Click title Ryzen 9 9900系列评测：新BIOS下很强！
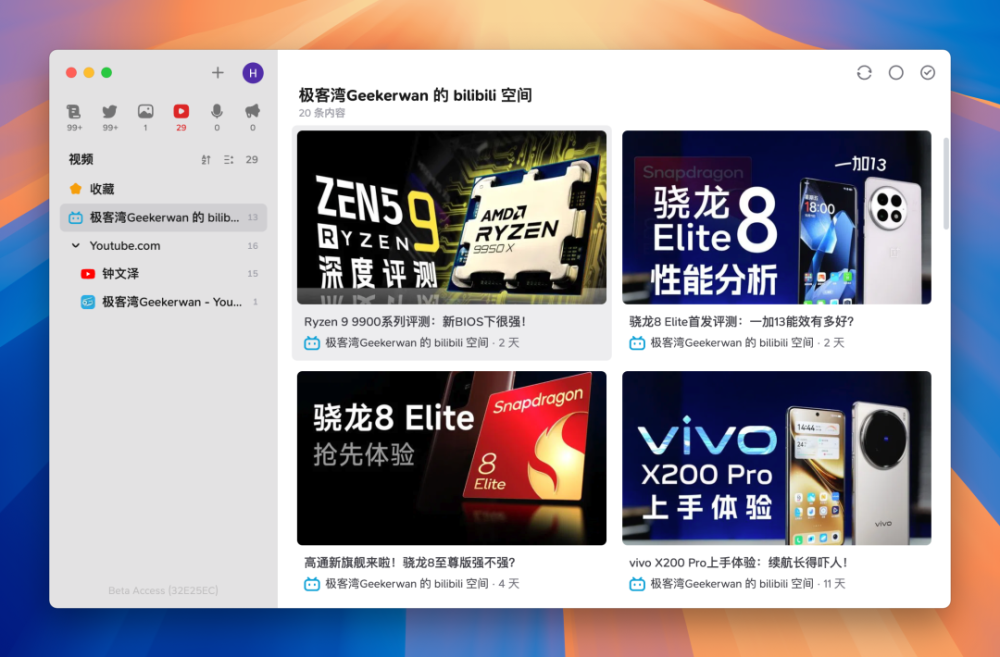 (x=415, y=322)
